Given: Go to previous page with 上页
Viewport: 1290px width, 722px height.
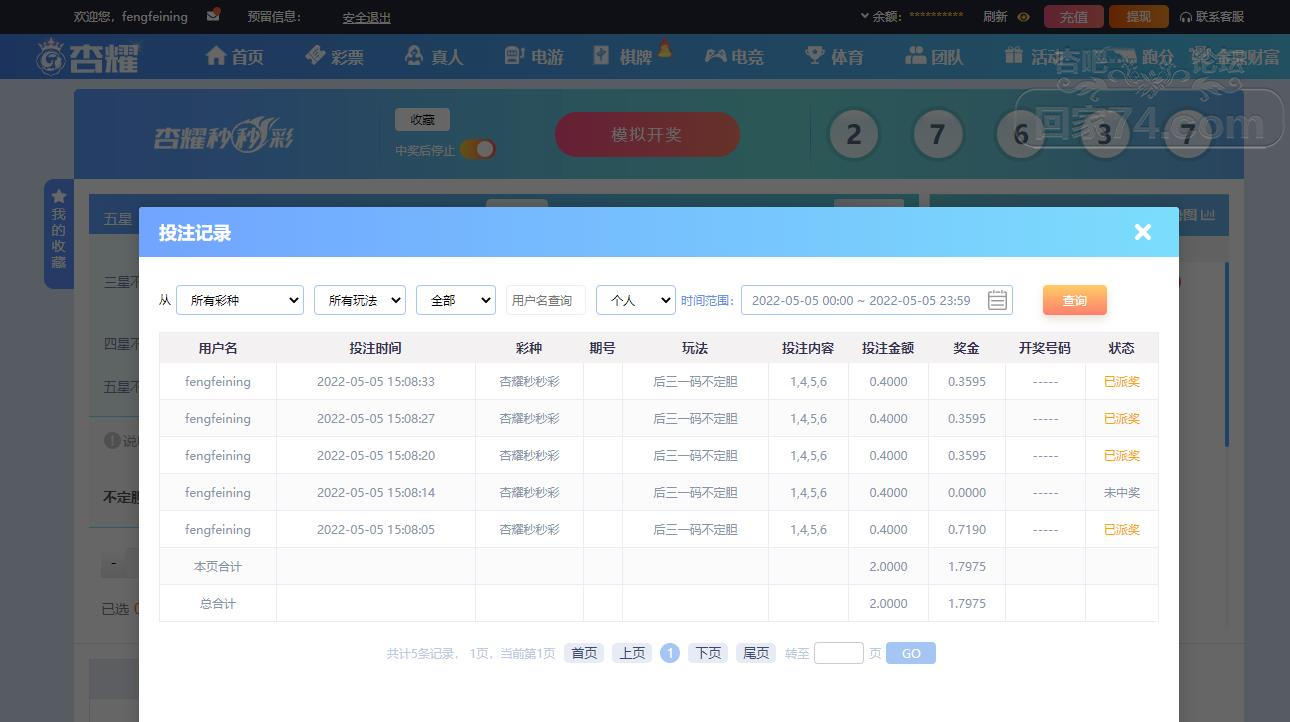Looking at the screenshot, I should click(x=632, y=653).
